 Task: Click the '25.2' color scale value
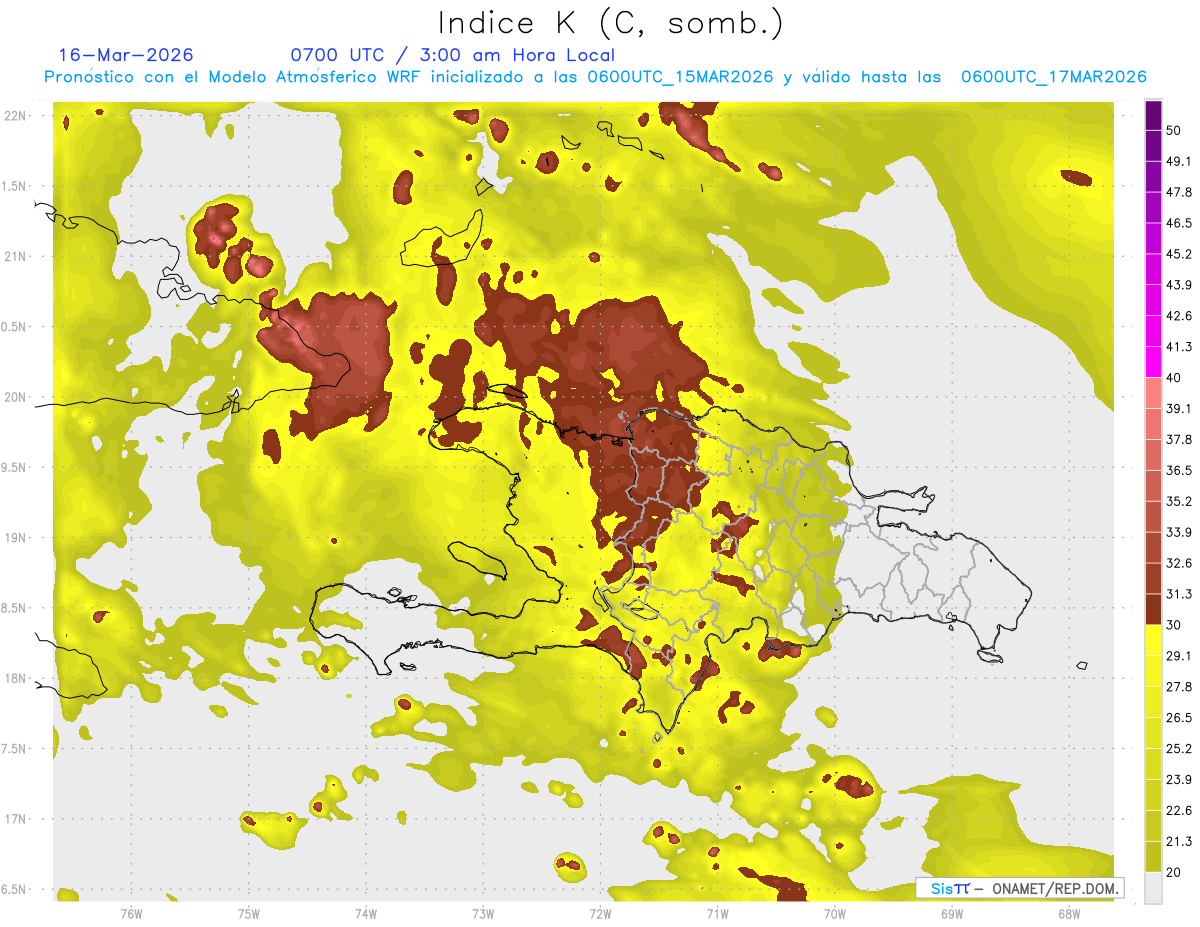point(1178,748)
